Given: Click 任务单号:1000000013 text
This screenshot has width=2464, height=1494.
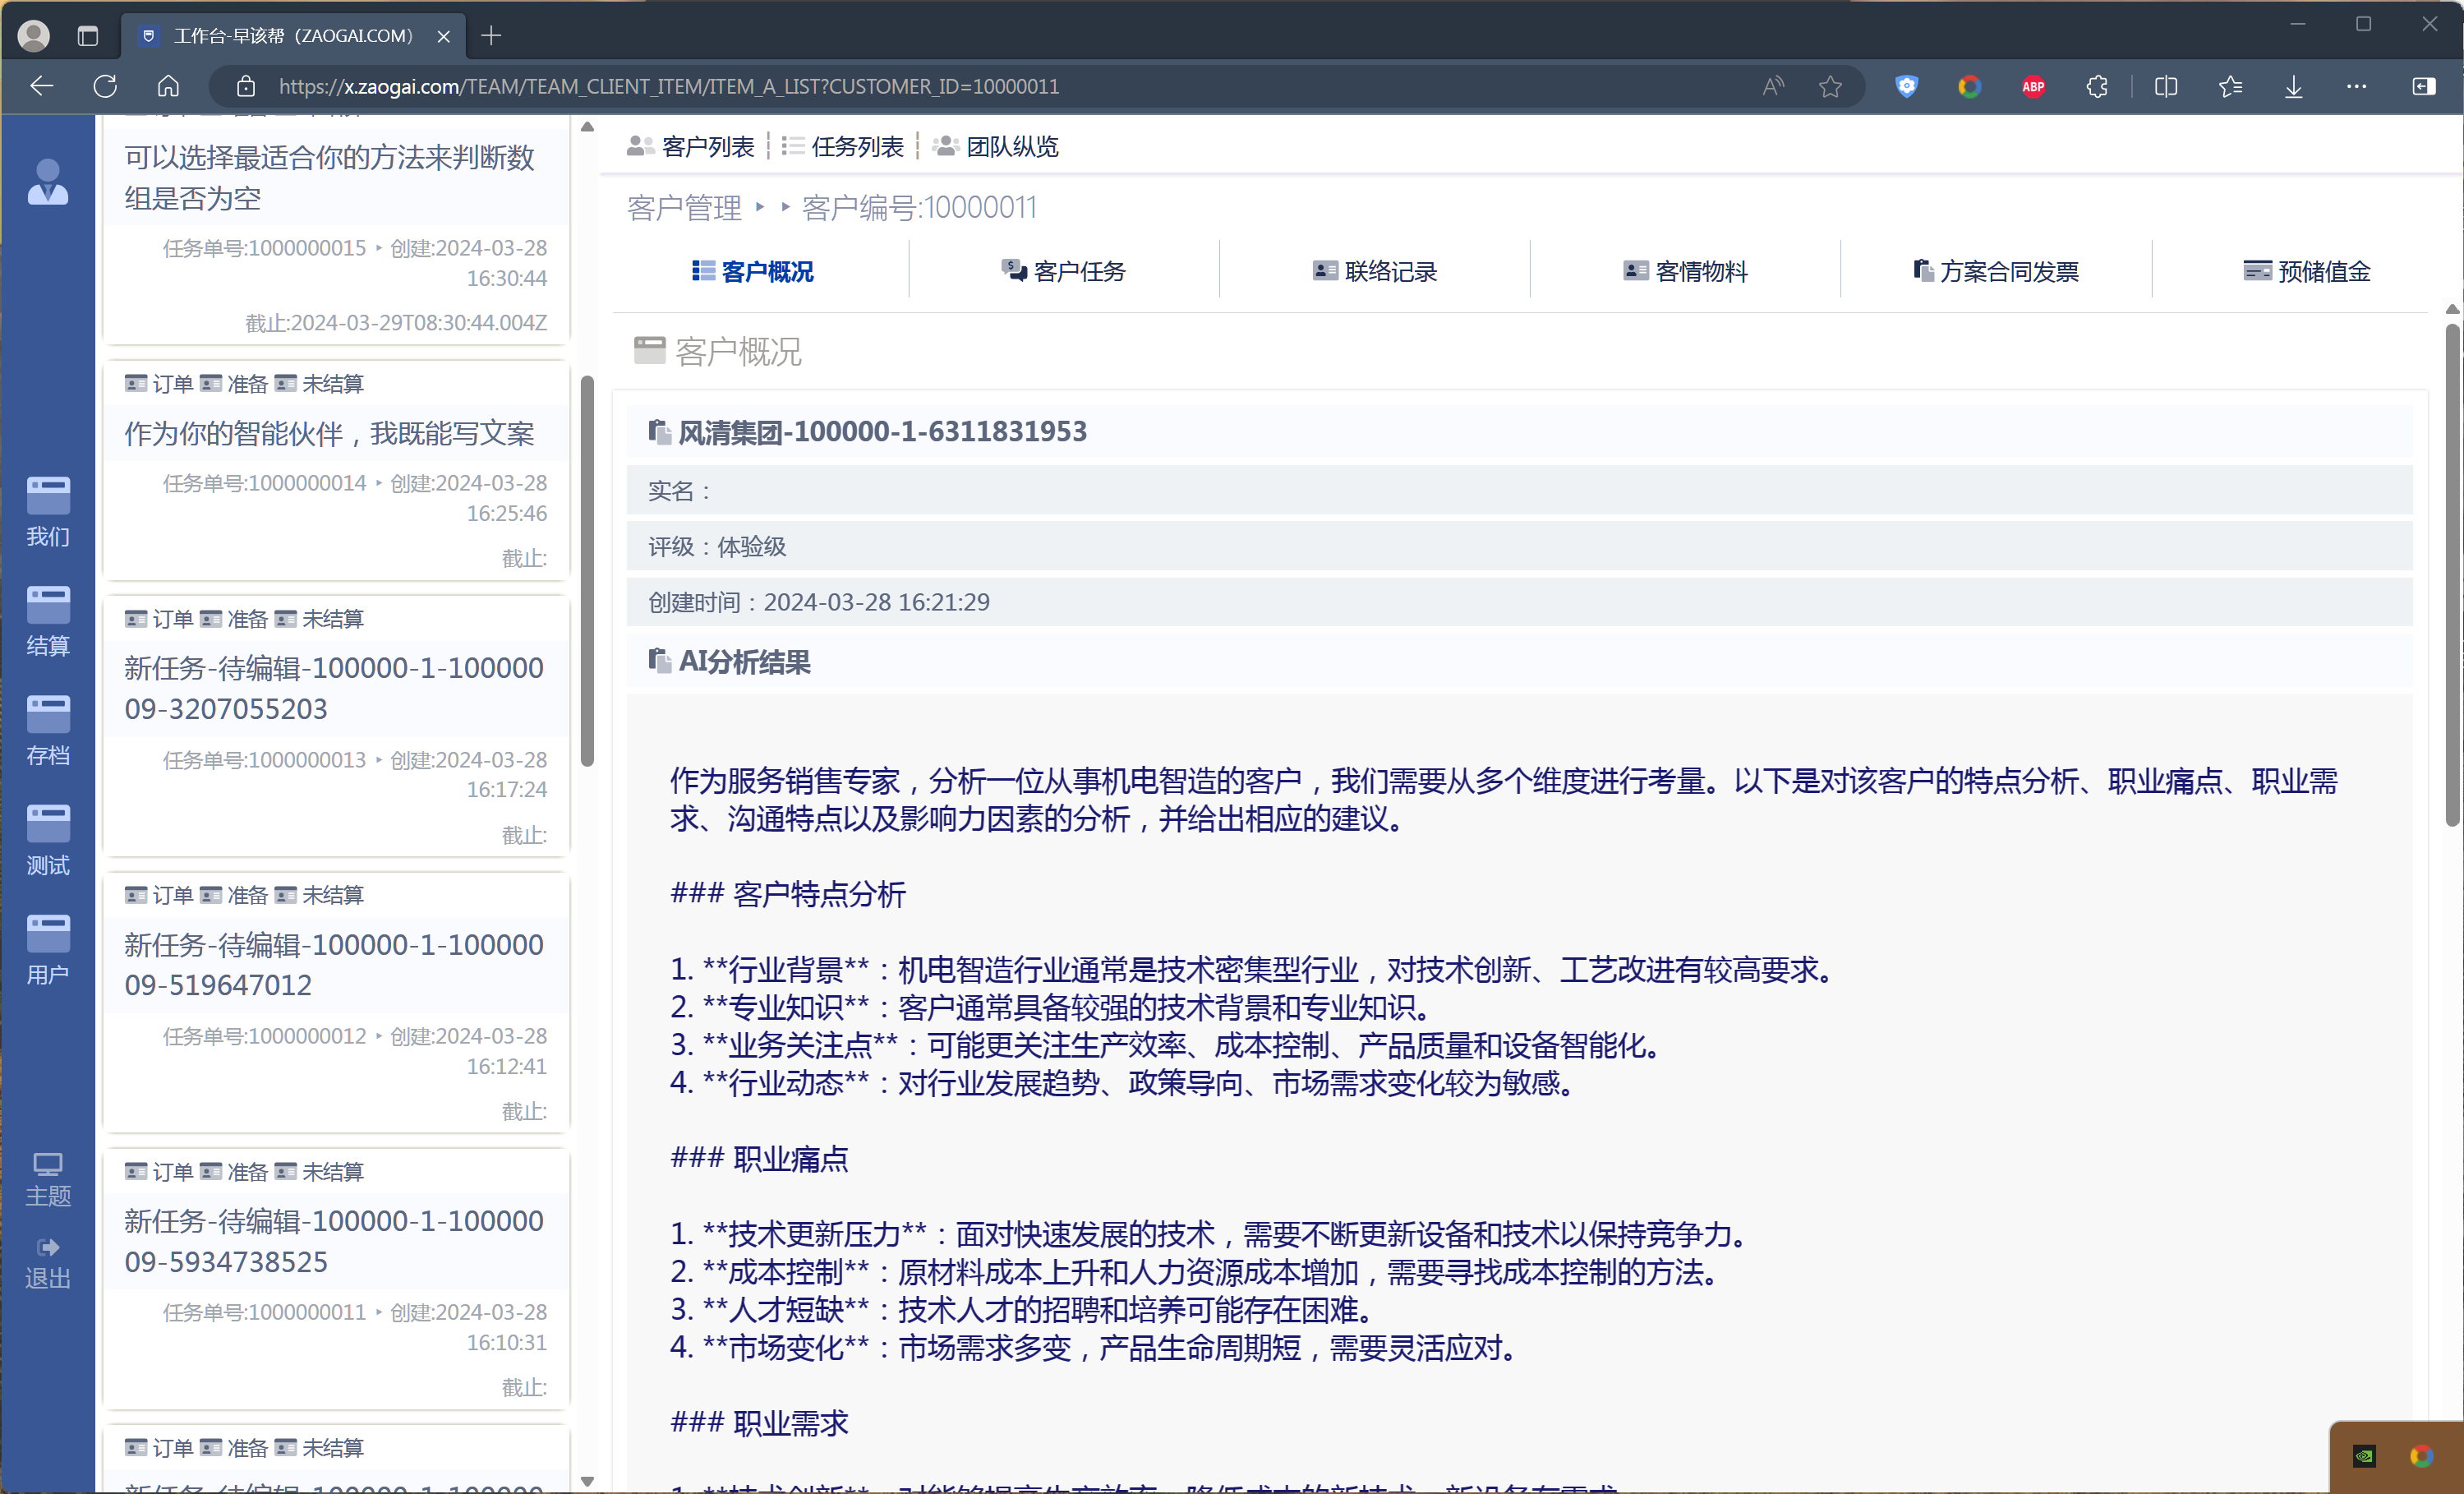Looking at the screenshot, I should (x=264, y=760).
